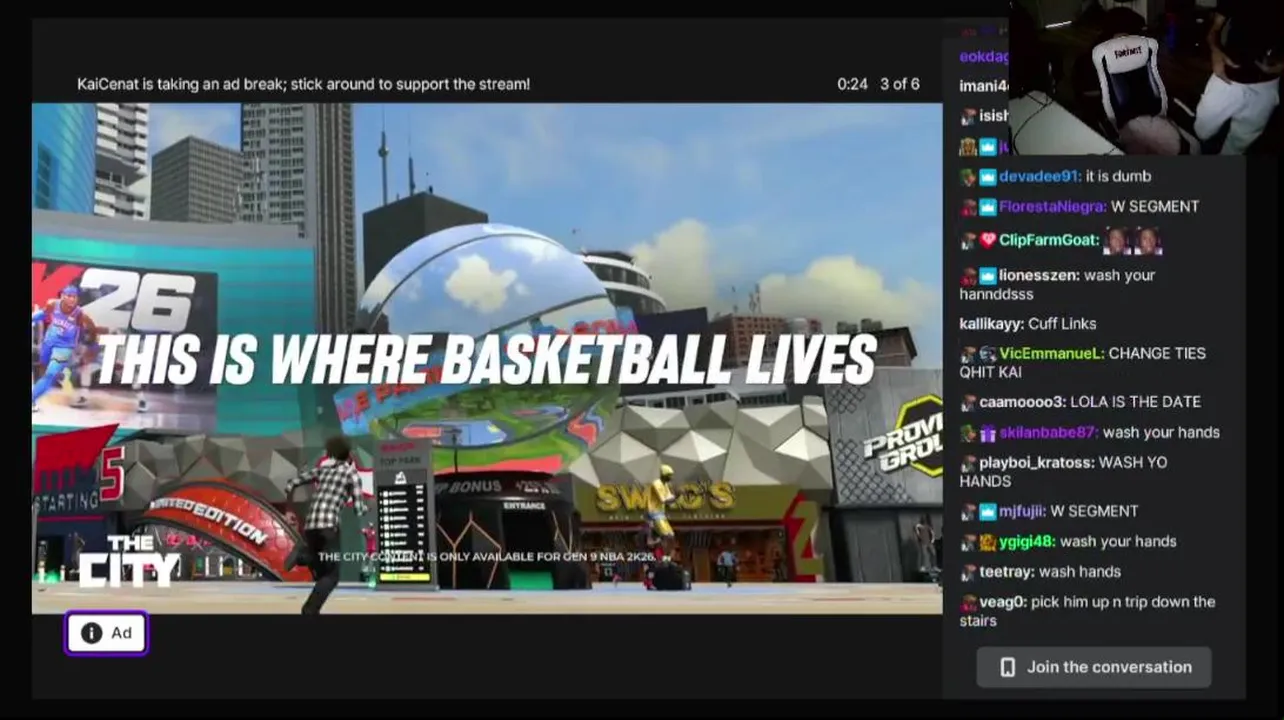Screen dimensions: 1284x720
Task: Click the '0:24' ad countdown timer
Action: tap(852, 84)
